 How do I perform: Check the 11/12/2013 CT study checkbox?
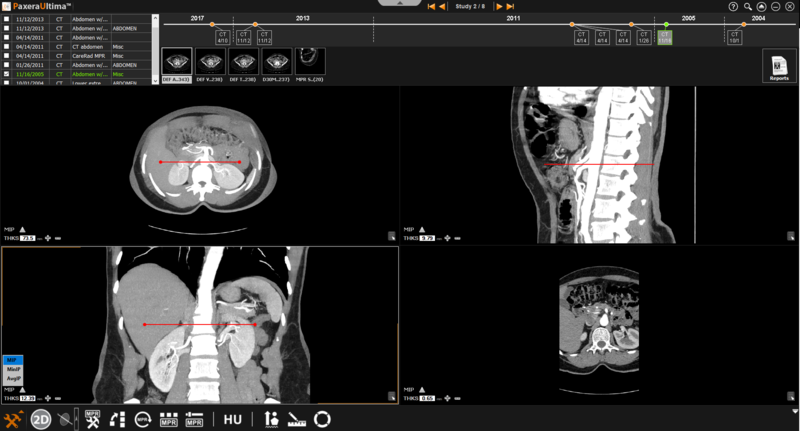pyautogui.click(x=7, y=19)
